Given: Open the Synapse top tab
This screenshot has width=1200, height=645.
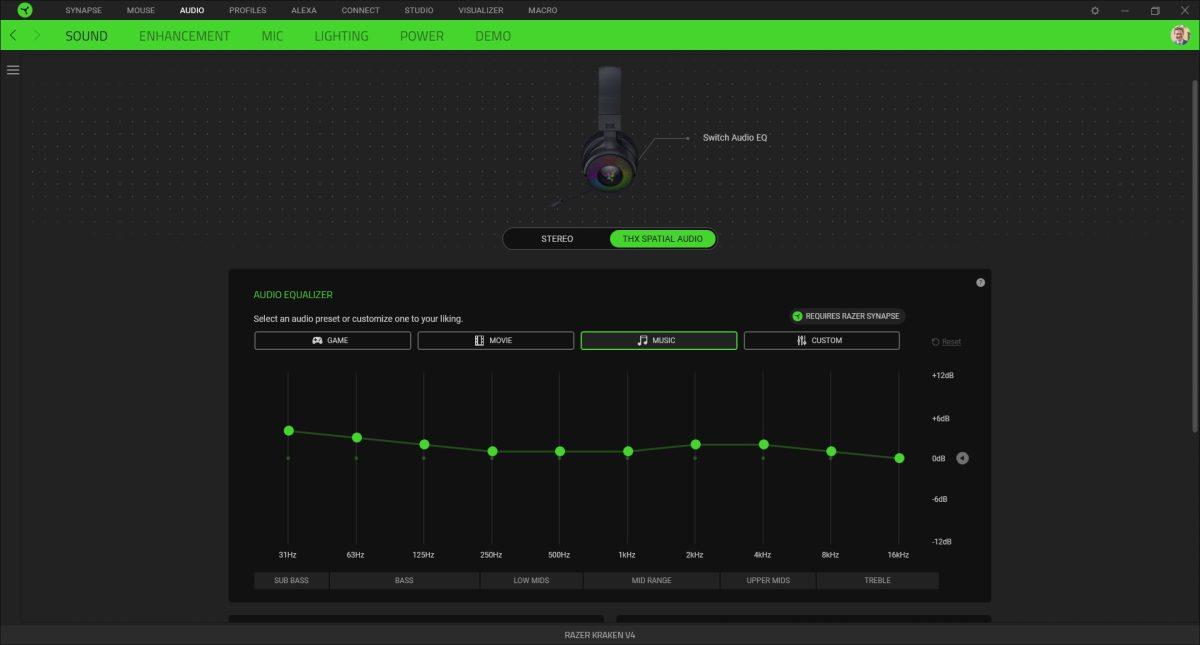Looking at the screenshot, I should point(83,10).
